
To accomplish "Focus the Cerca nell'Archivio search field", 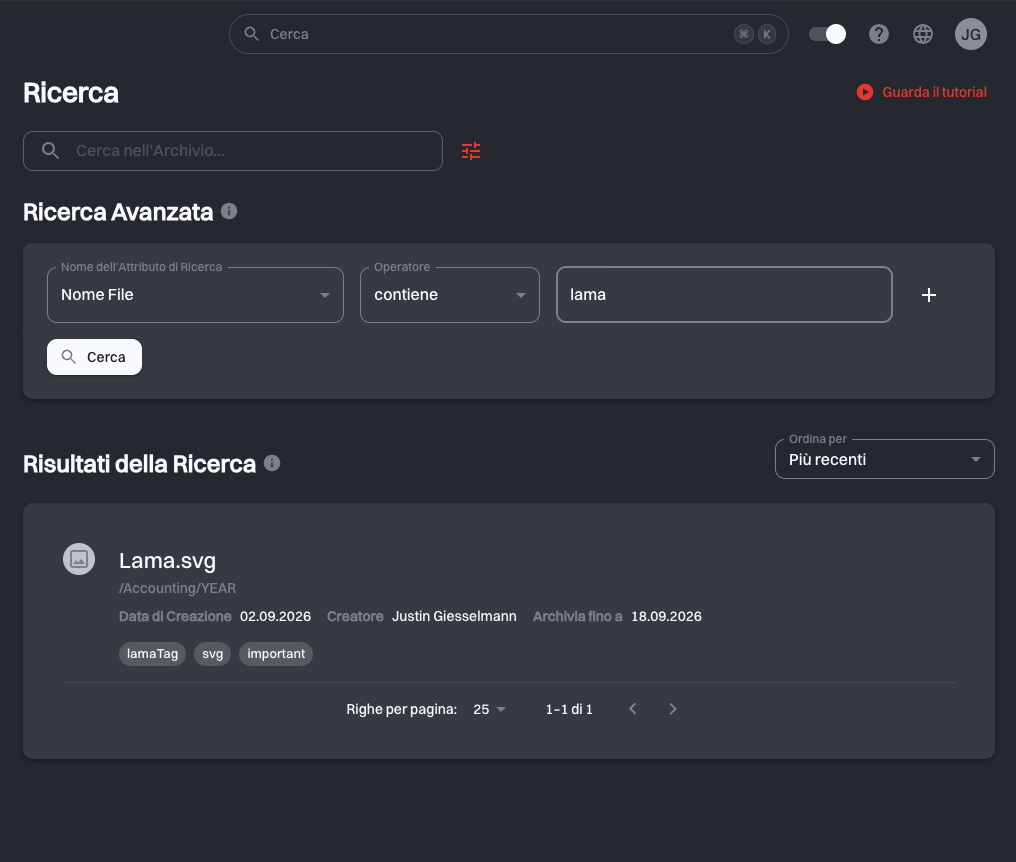I will point(233,151).
